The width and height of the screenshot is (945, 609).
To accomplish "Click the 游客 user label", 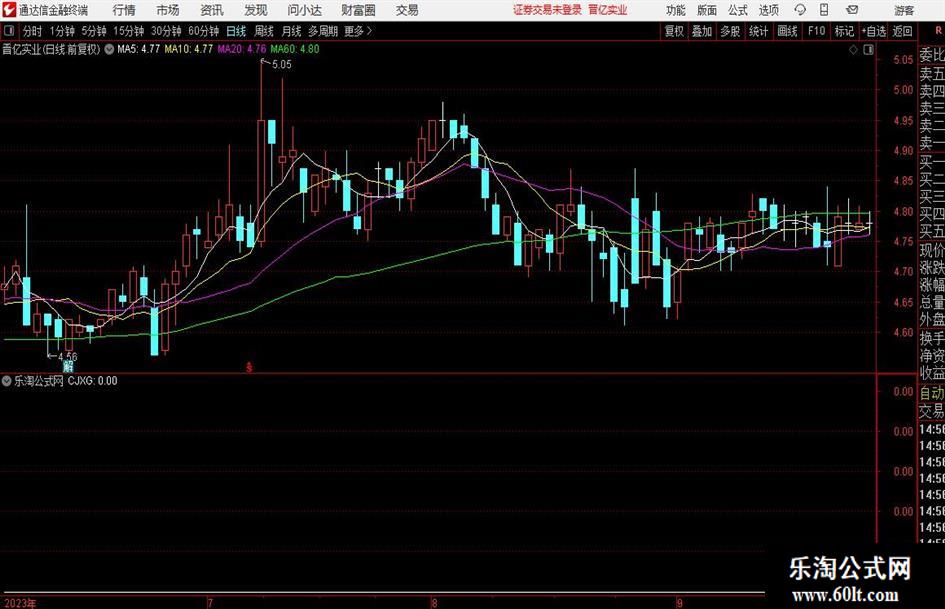I will [x=903, y=10].
